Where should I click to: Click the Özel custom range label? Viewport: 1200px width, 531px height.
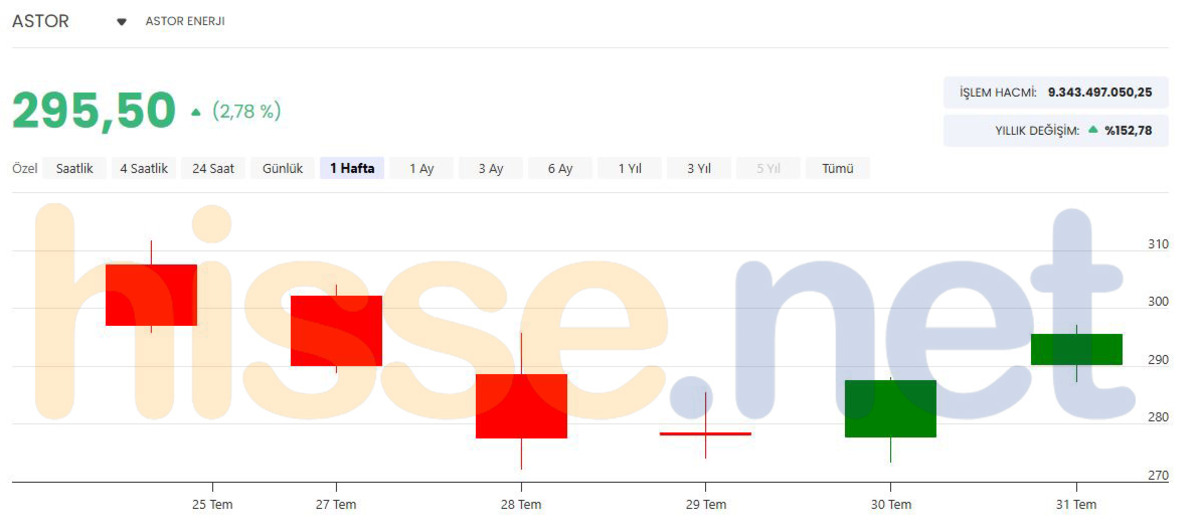pos(25,168)
